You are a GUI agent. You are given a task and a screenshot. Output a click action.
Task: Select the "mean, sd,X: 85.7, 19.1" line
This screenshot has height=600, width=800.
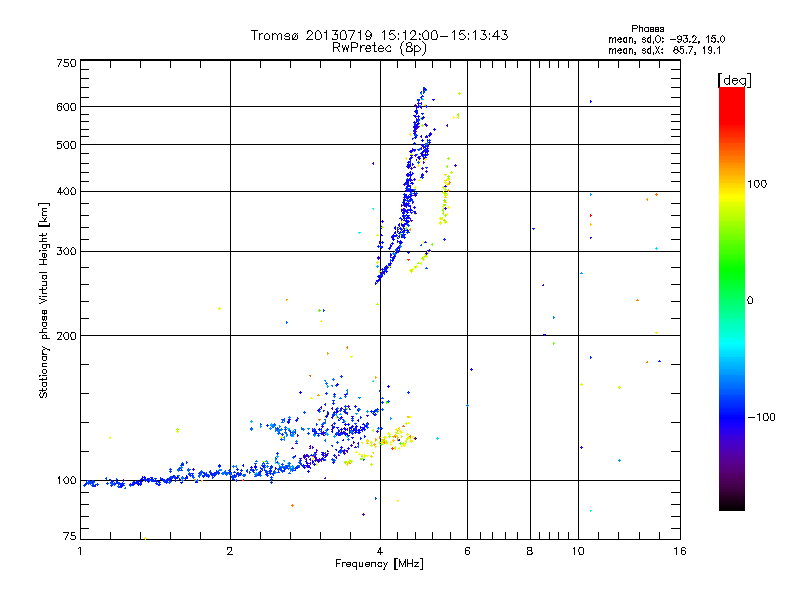click(664, 50)
